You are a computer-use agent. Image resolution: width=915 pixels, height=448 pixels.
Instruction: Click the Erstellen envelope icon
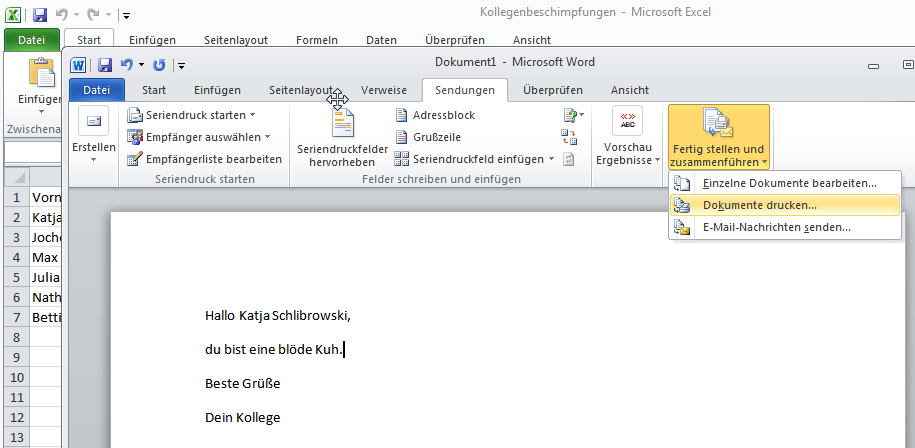pyautogui.click(x=93, y=121)
